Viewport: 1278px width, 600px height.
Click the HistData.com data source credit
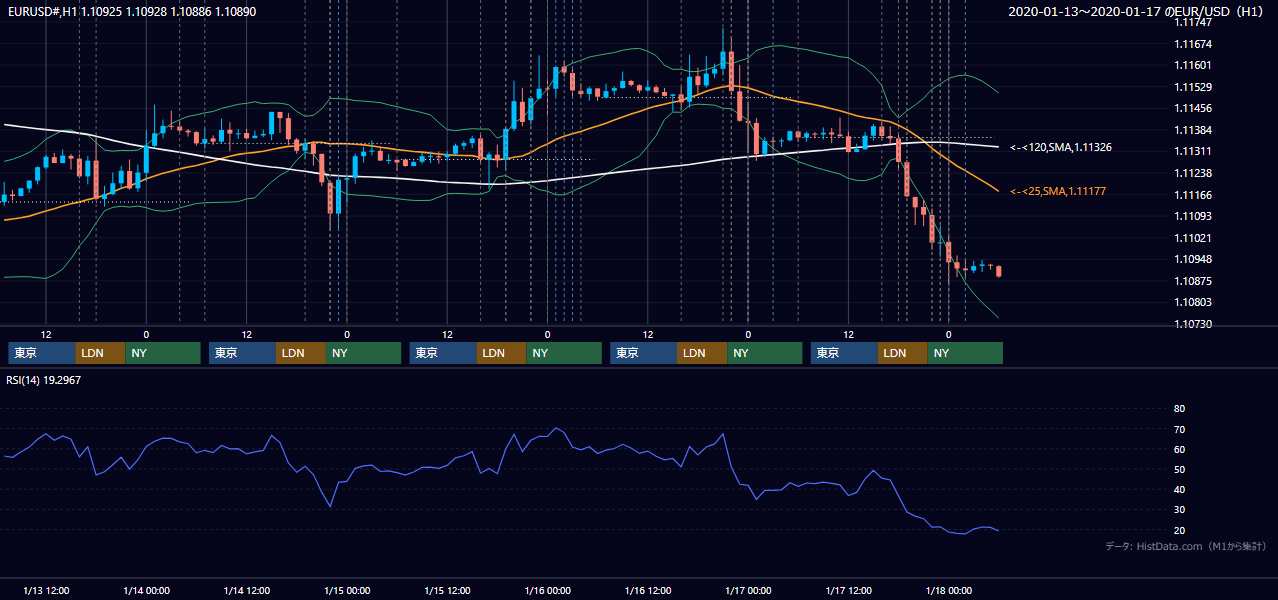click(x=1185, y=547)
